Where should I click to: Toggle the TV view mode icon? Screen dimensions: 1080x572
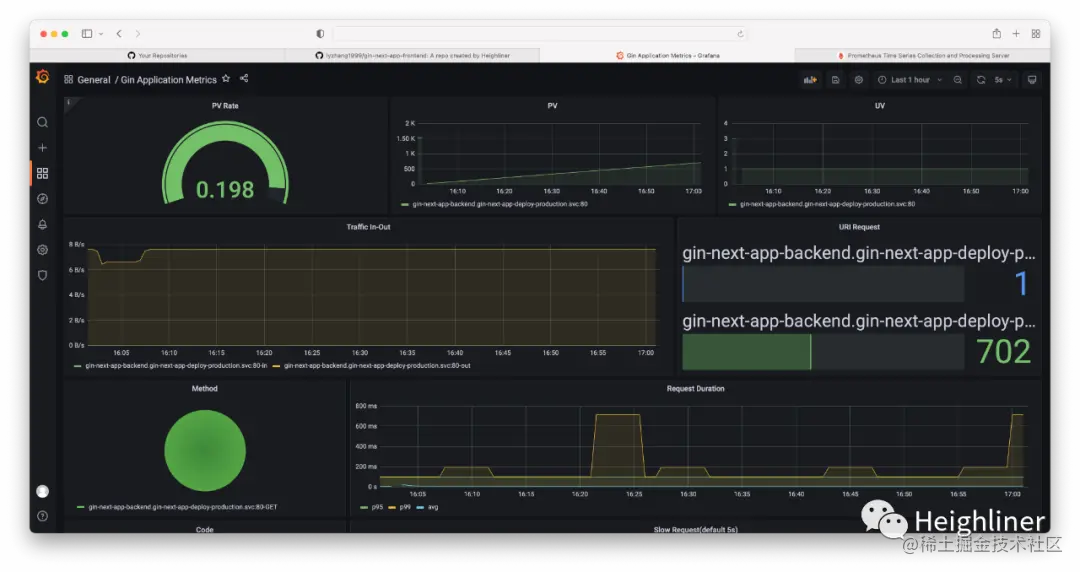point(1032,80)
